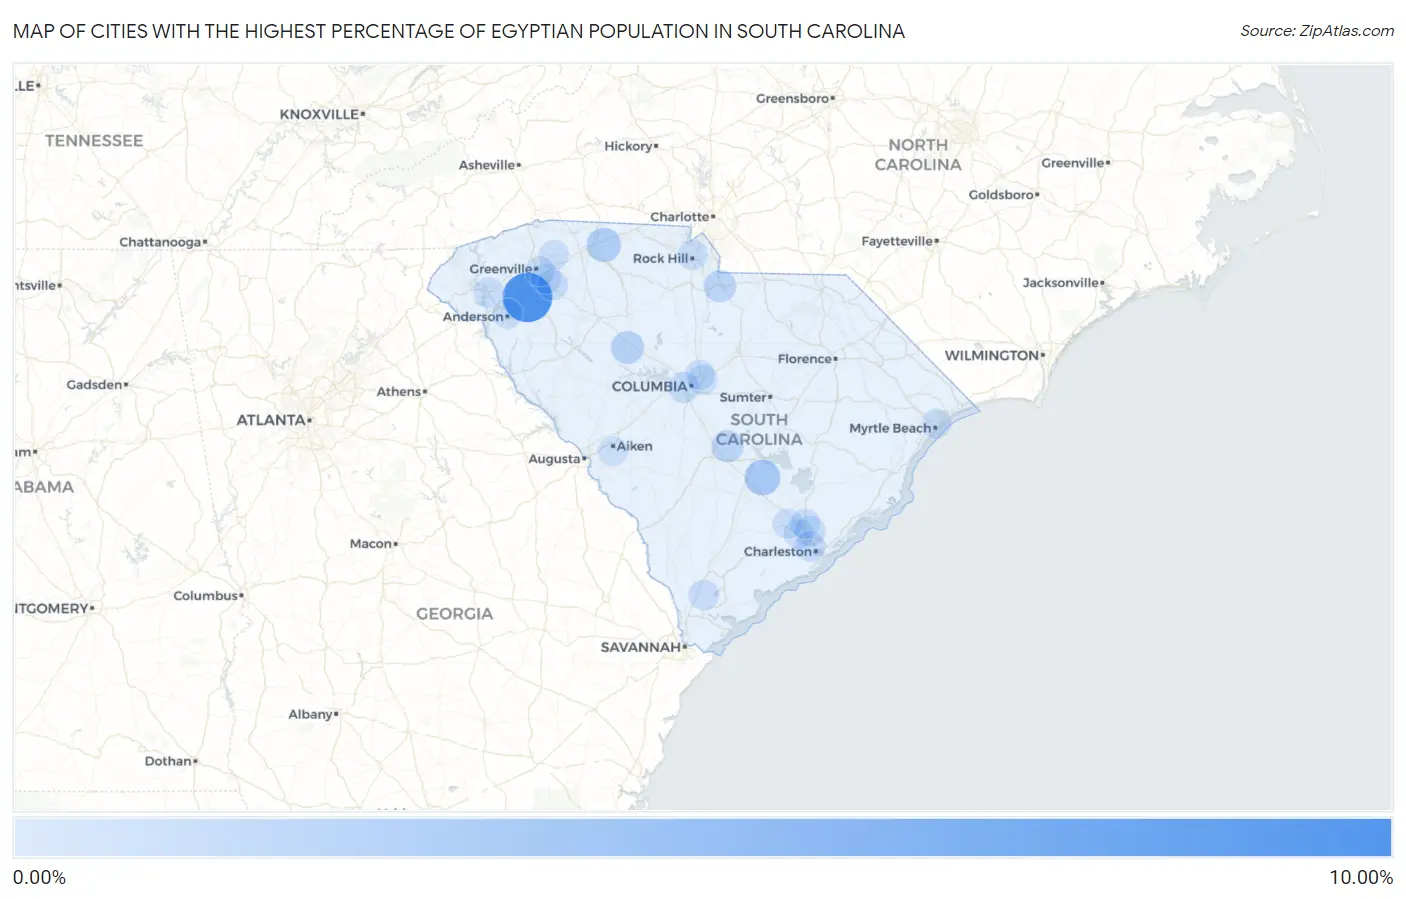Click the Dothan city label
The height and width of the screenshot is (899, 1406).
168,761
